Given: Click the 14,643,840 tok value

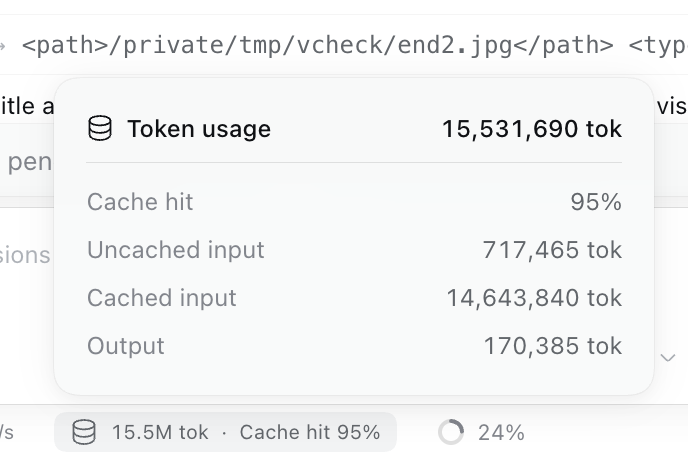Looking at the screenshot, I should (x=534, y=298).
